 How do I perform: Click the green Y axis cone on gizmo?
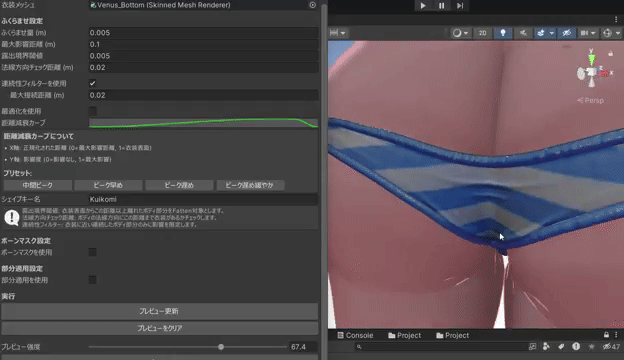592,59
